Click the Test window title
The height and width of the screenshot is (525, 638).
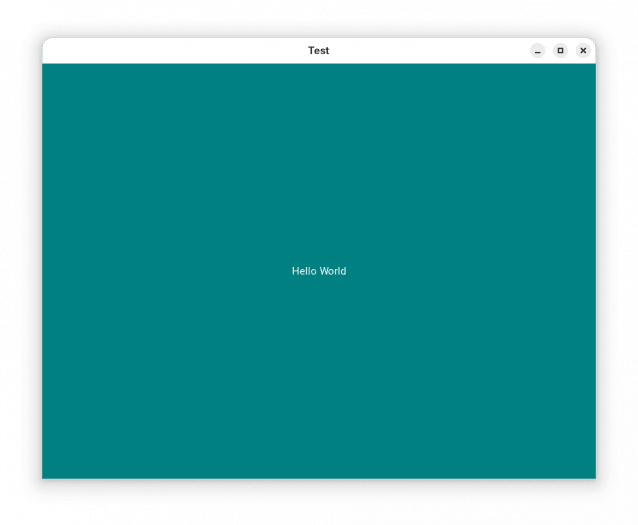coord(319,50)
